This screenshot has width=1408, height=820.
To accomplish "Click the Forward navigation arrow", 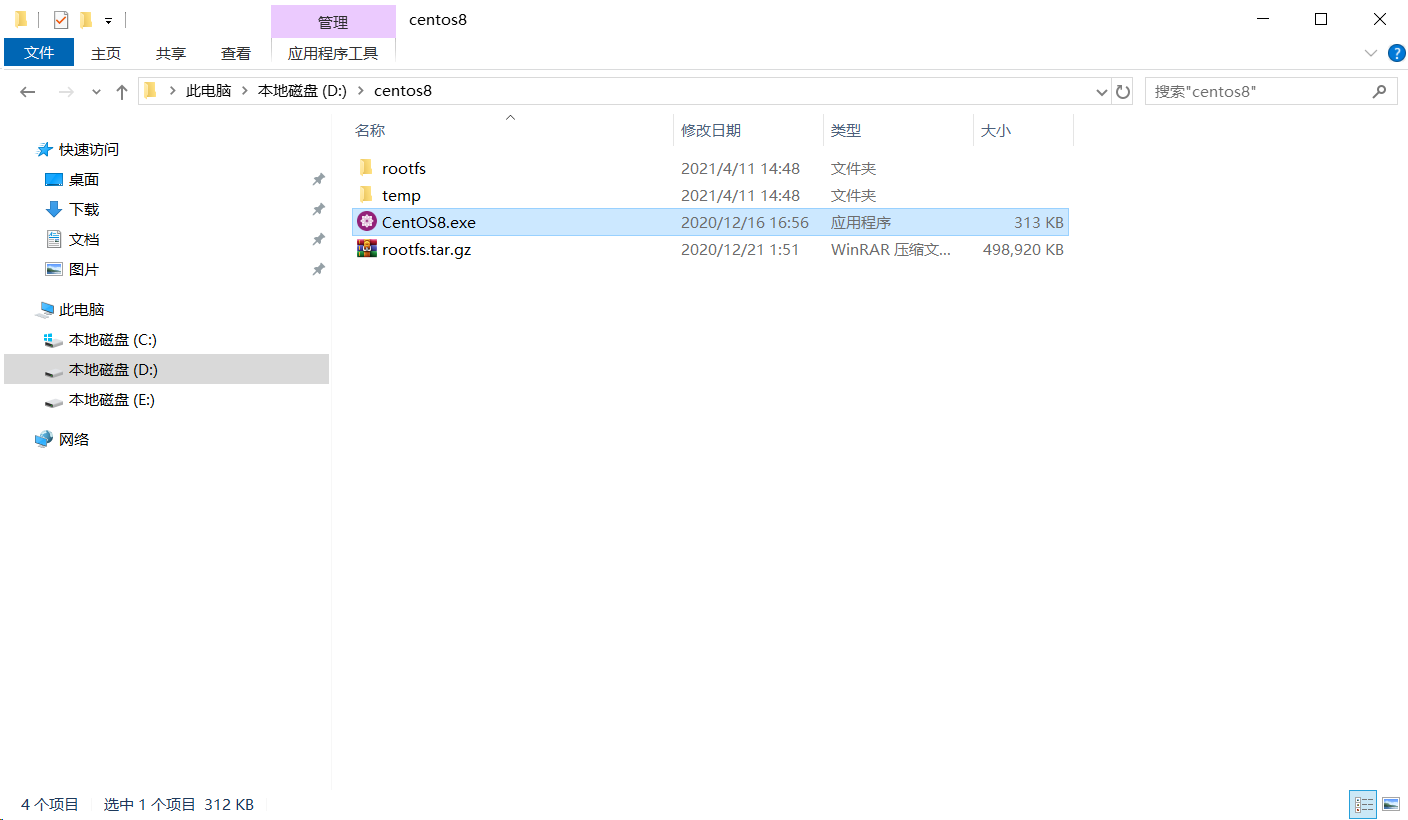I will coord(66,91).
